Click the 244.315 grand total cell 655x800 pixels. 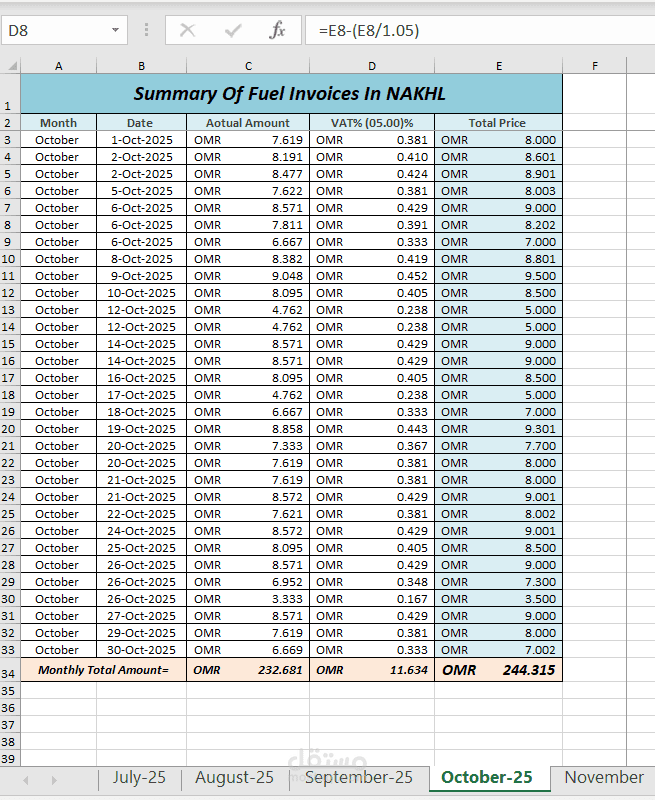click(498, 670)
